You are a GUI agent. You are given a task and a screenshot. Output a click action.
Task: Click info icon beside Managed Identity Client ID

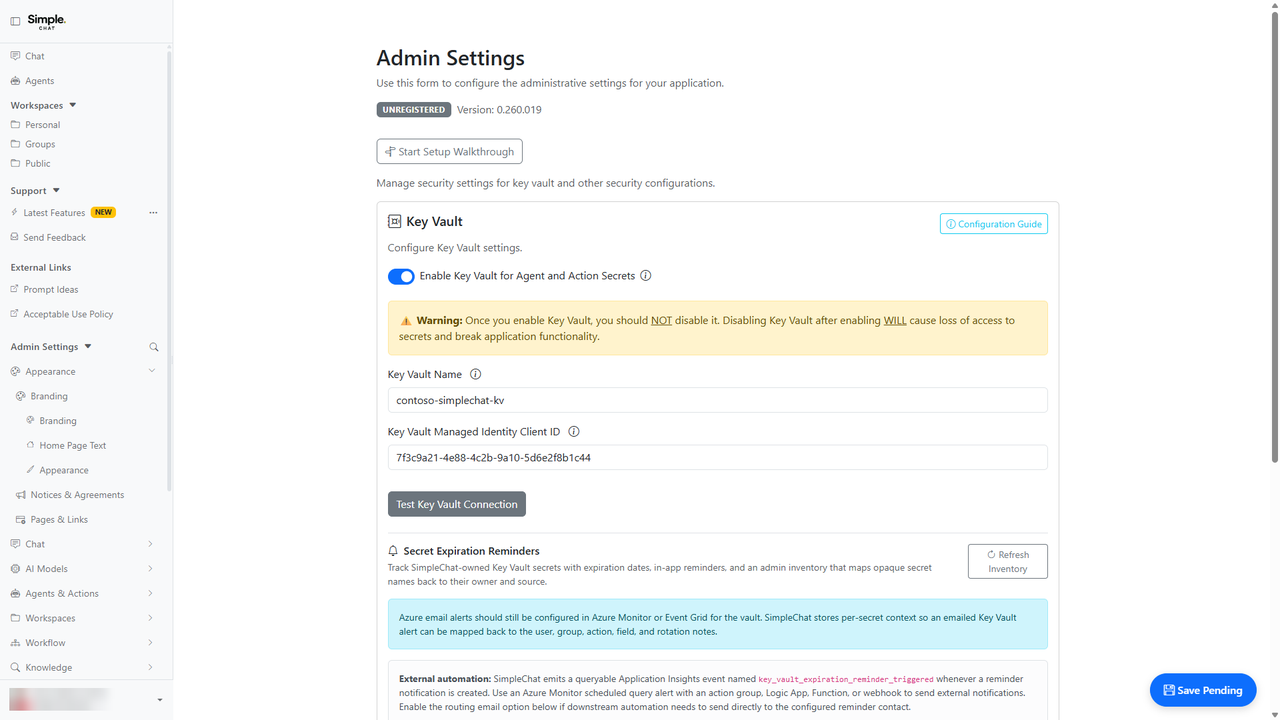pos(574,432)
